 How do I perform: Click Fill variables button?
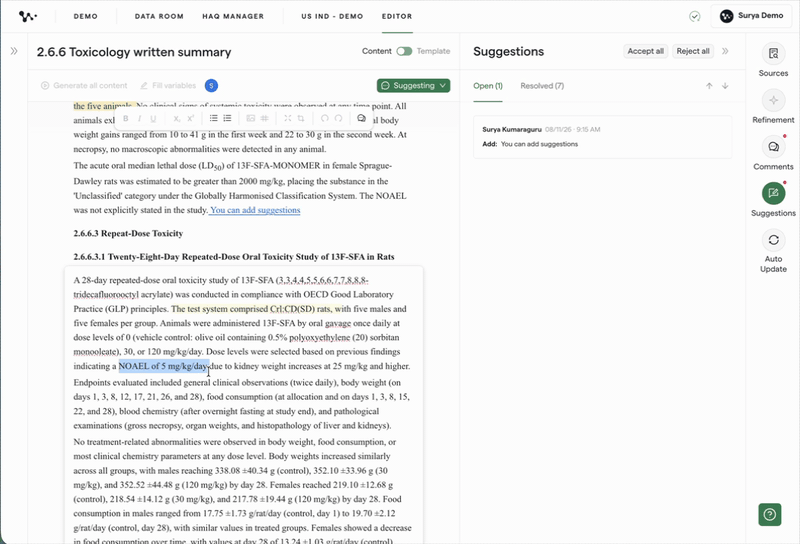coord(168,86)
